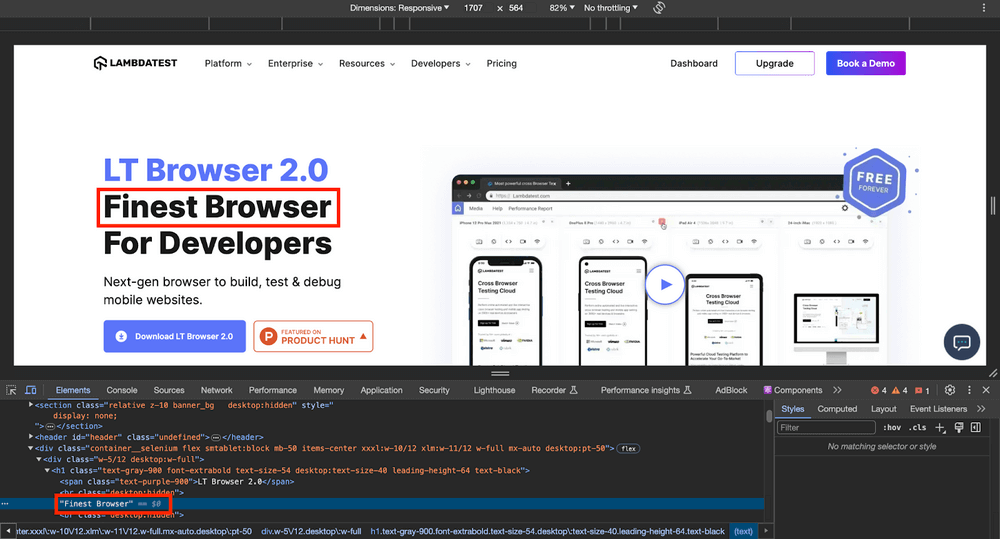
Task: Open the AdBlock tab
Action: pyautogui.click(x=731, y=390)
